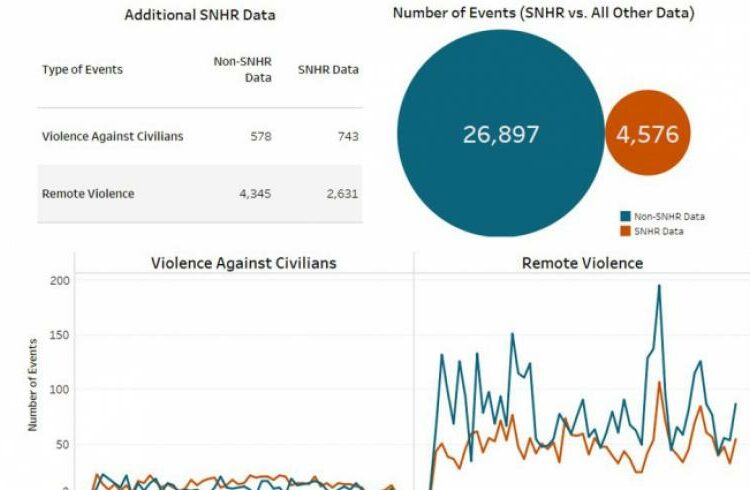Click the Violence Against Civilians table row label
The height and width of the screenshot is (490, 750).
point(112,136)
